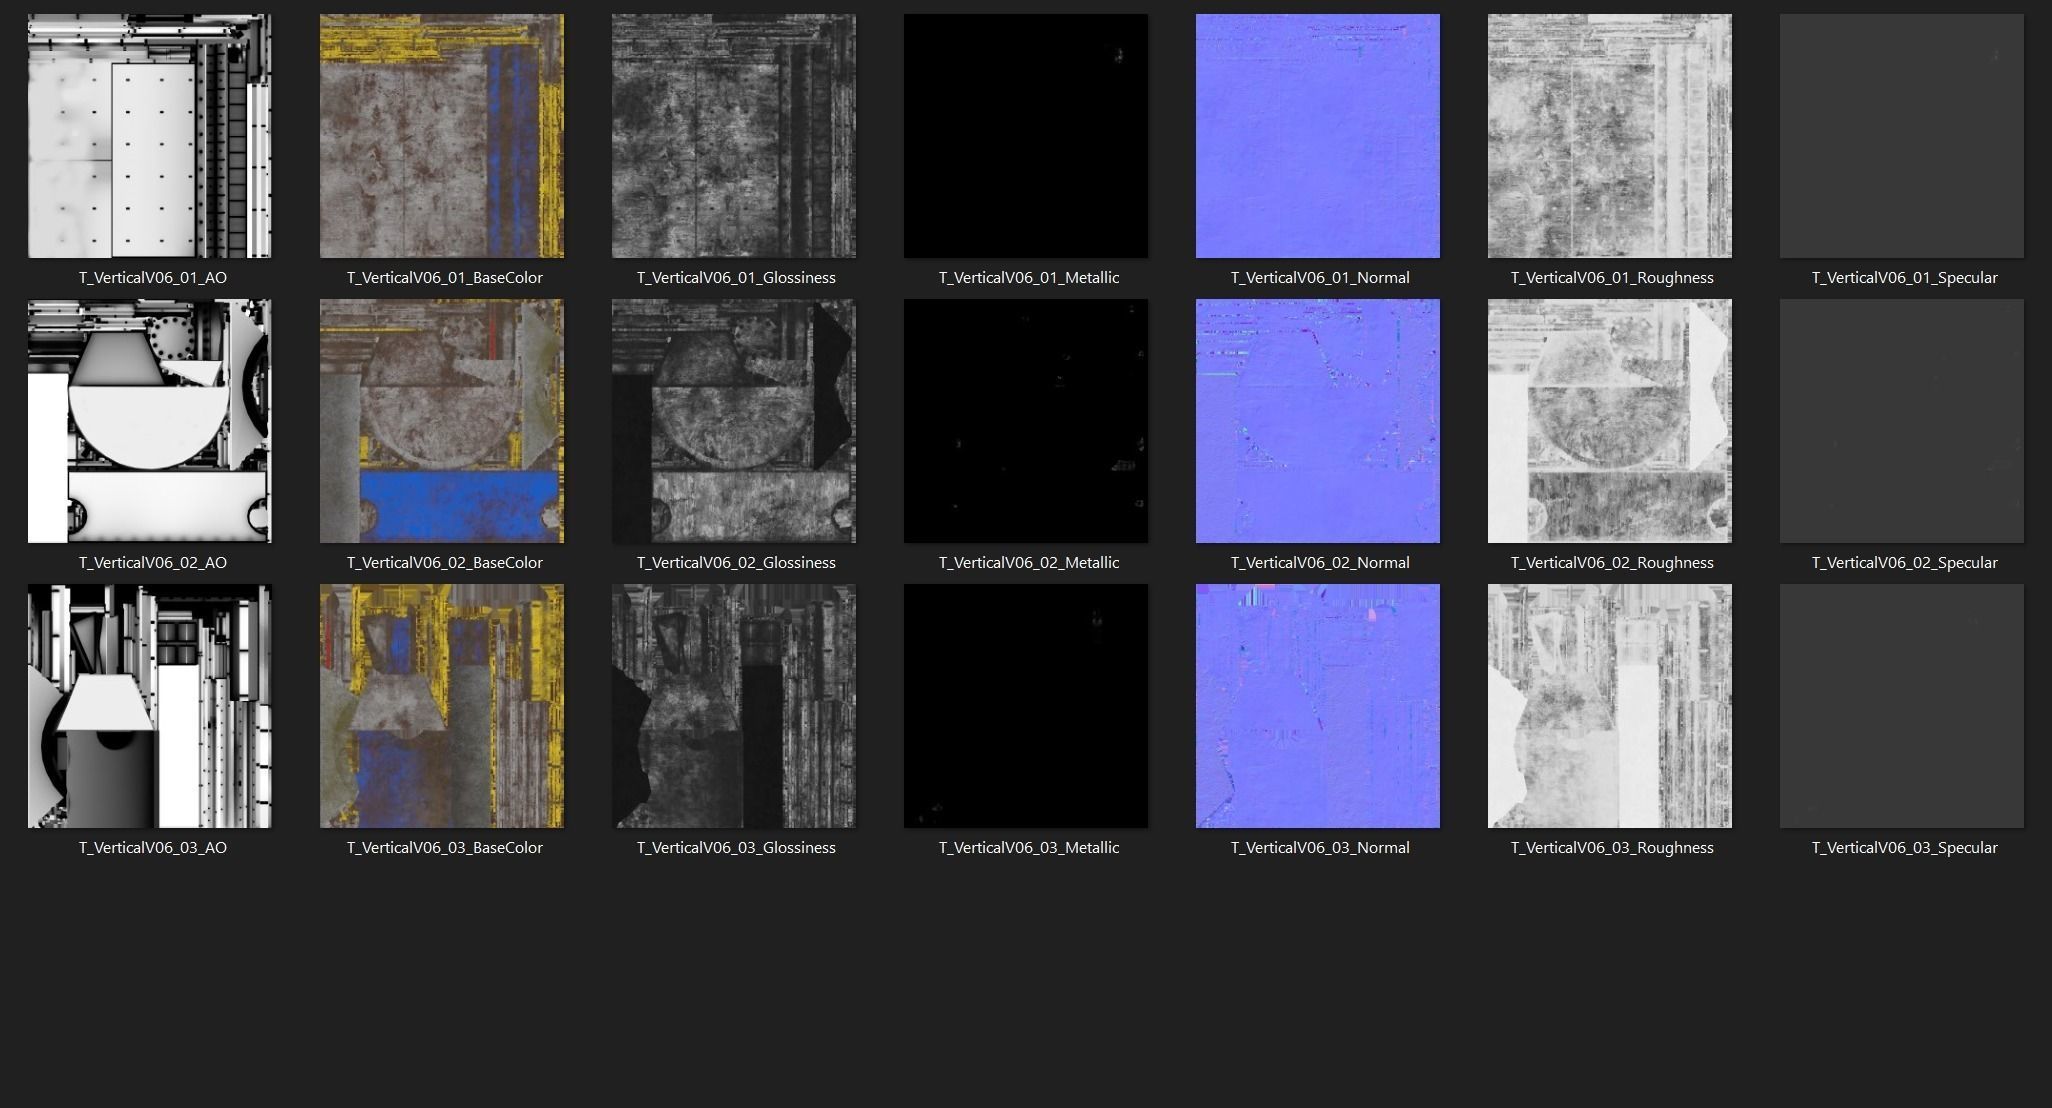Select the T_VerticalV06_03_Normal map thumbnail

[x=1318, y=706]
